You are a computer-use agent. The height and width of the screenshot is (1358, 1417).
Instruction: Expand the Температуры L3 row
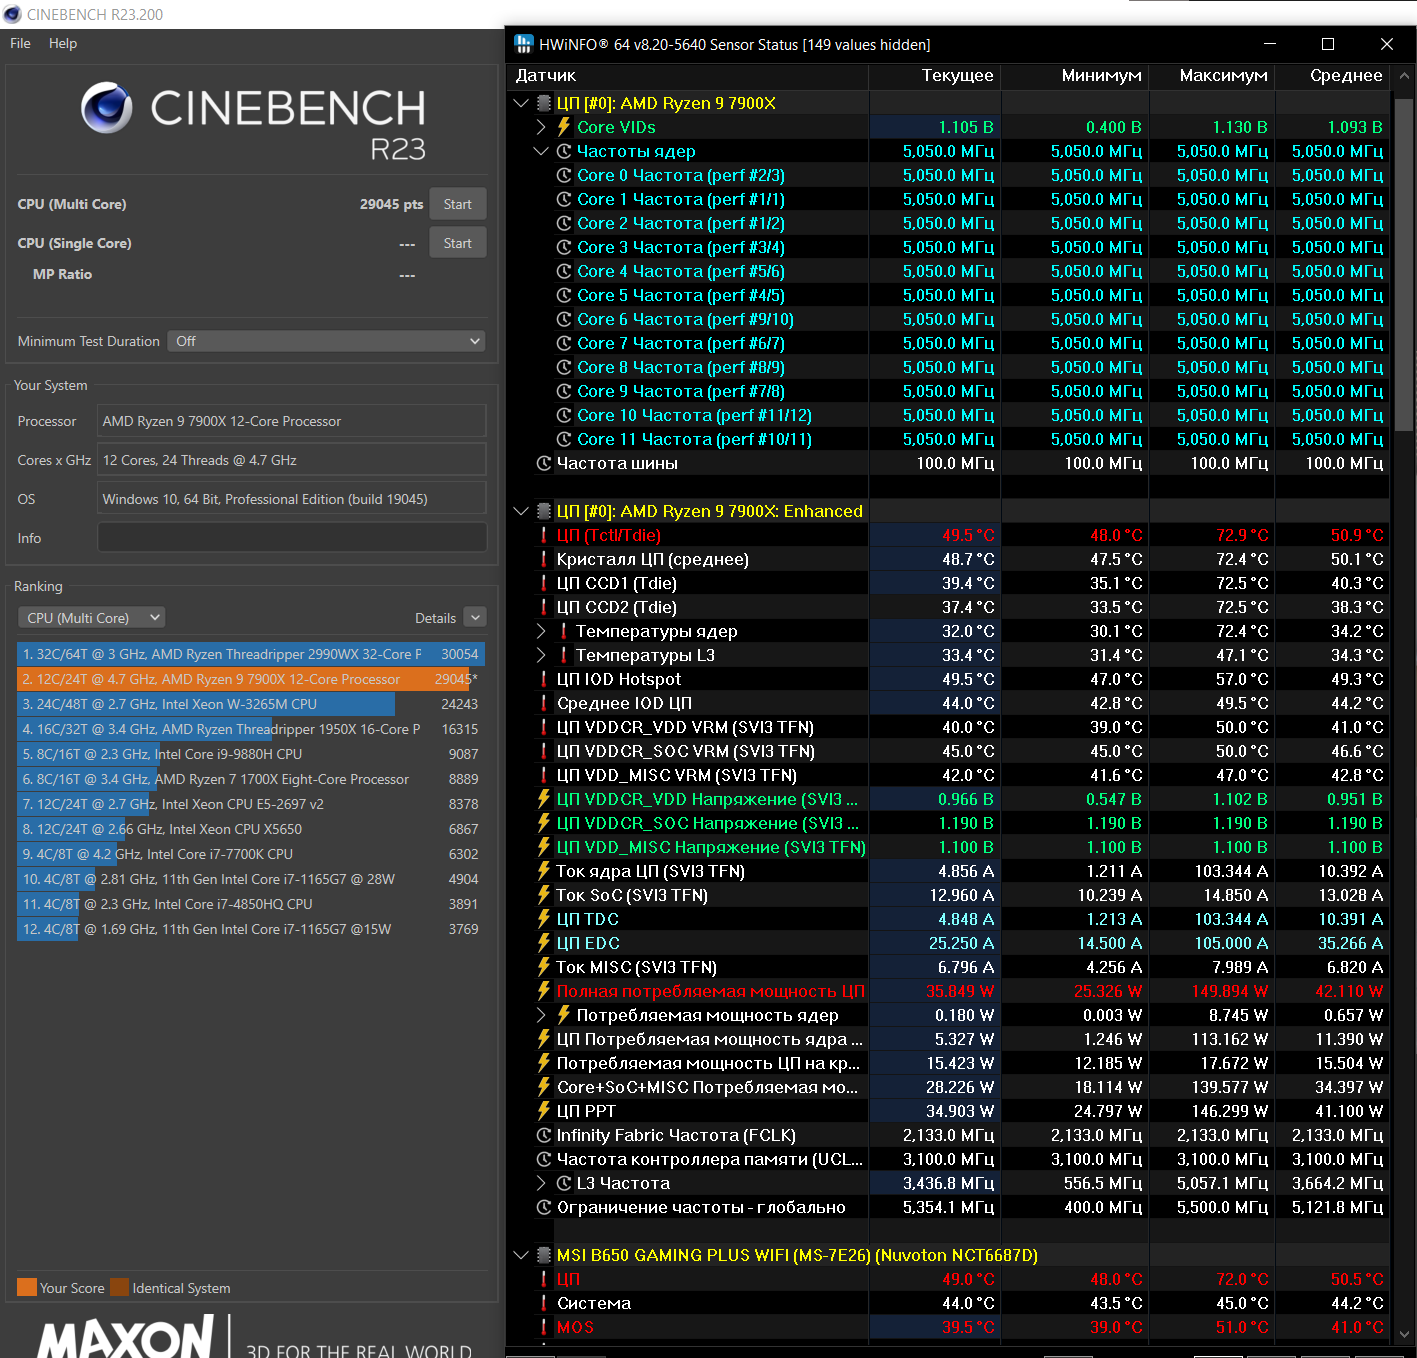pos(541,655)
